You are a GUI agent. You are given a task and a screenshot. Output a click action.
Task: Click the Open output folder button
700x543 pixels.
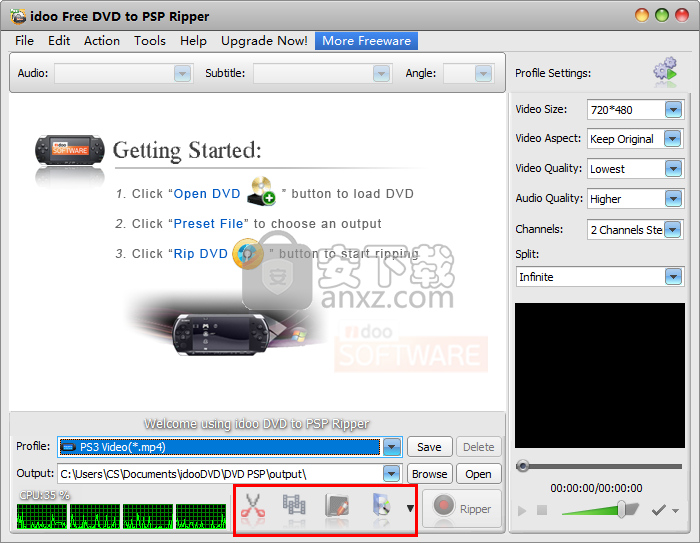479,474
